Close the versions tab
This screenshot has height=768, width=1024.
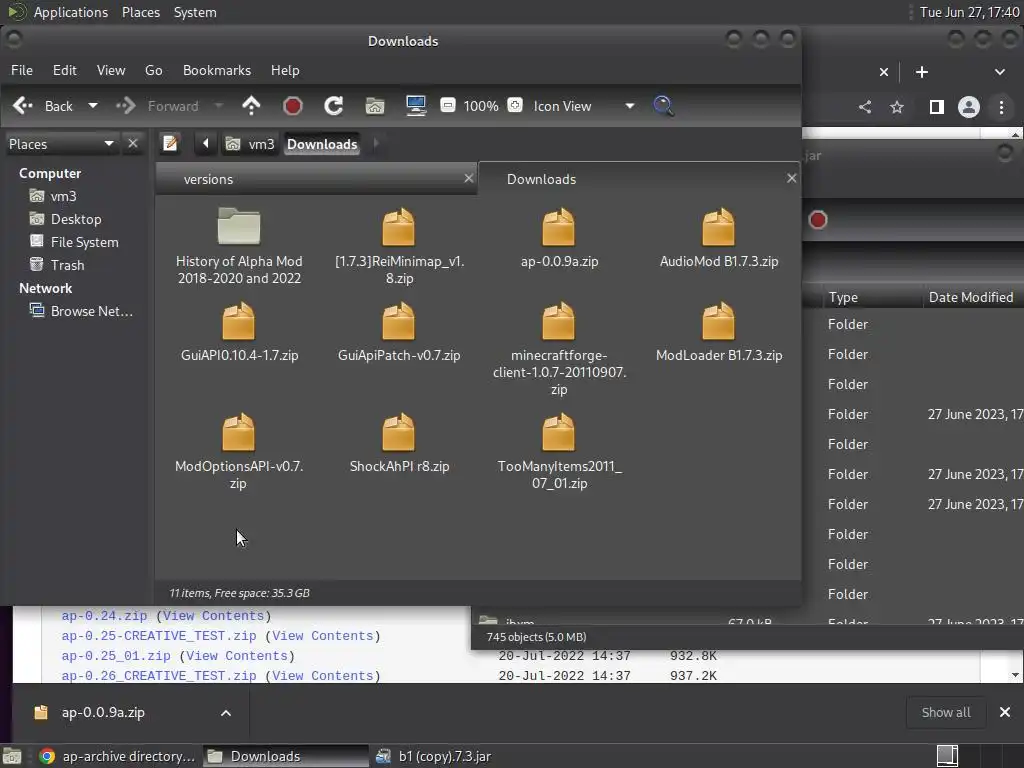tap(468, 178)
